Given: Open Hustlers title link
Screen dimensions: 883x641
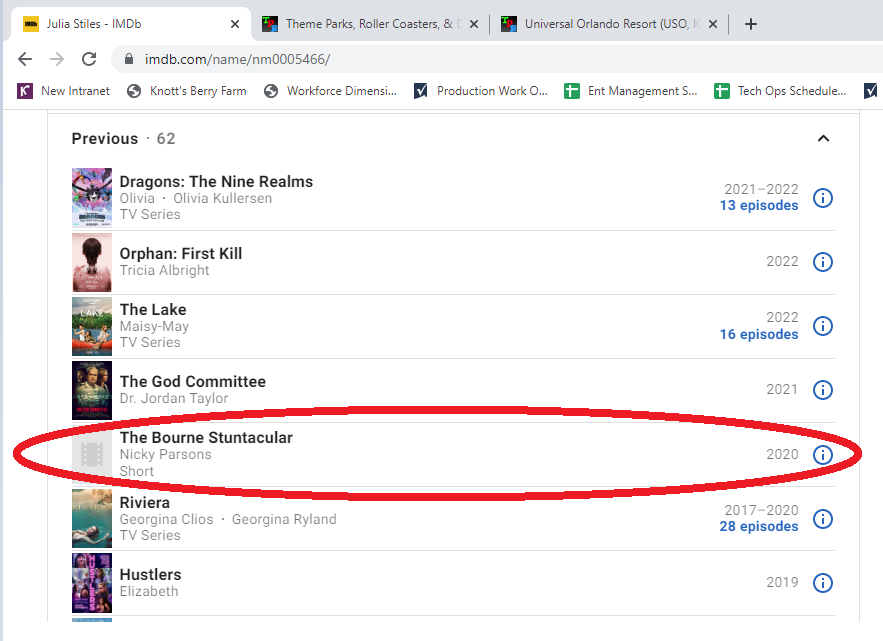Looking at the screenshot, I should [x=150, y=575].
